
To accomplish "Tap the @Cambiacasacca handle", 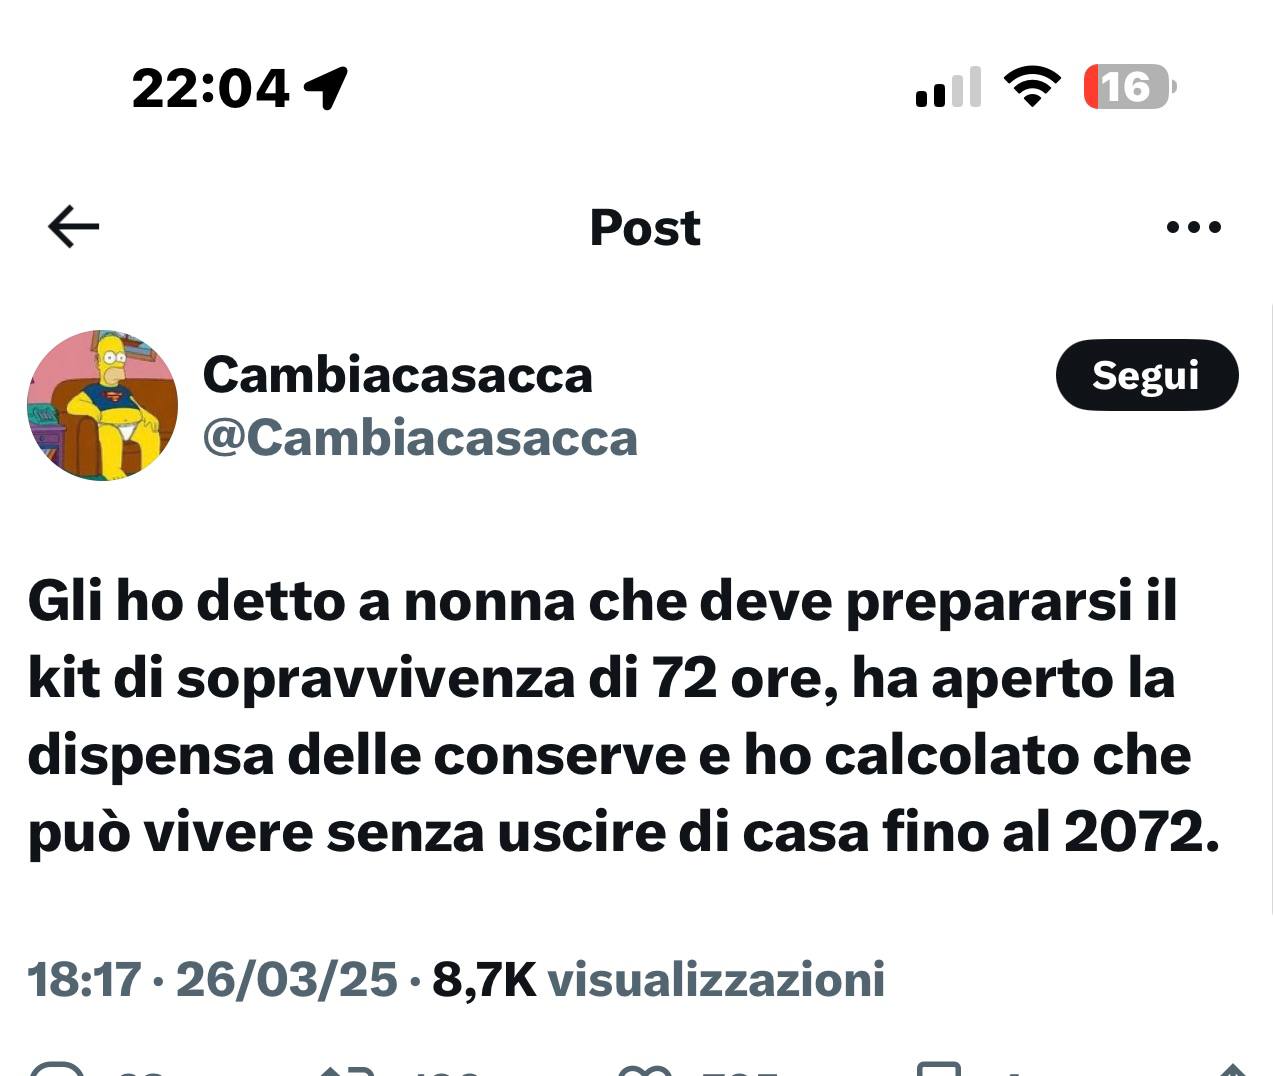I will pos(420,438).
